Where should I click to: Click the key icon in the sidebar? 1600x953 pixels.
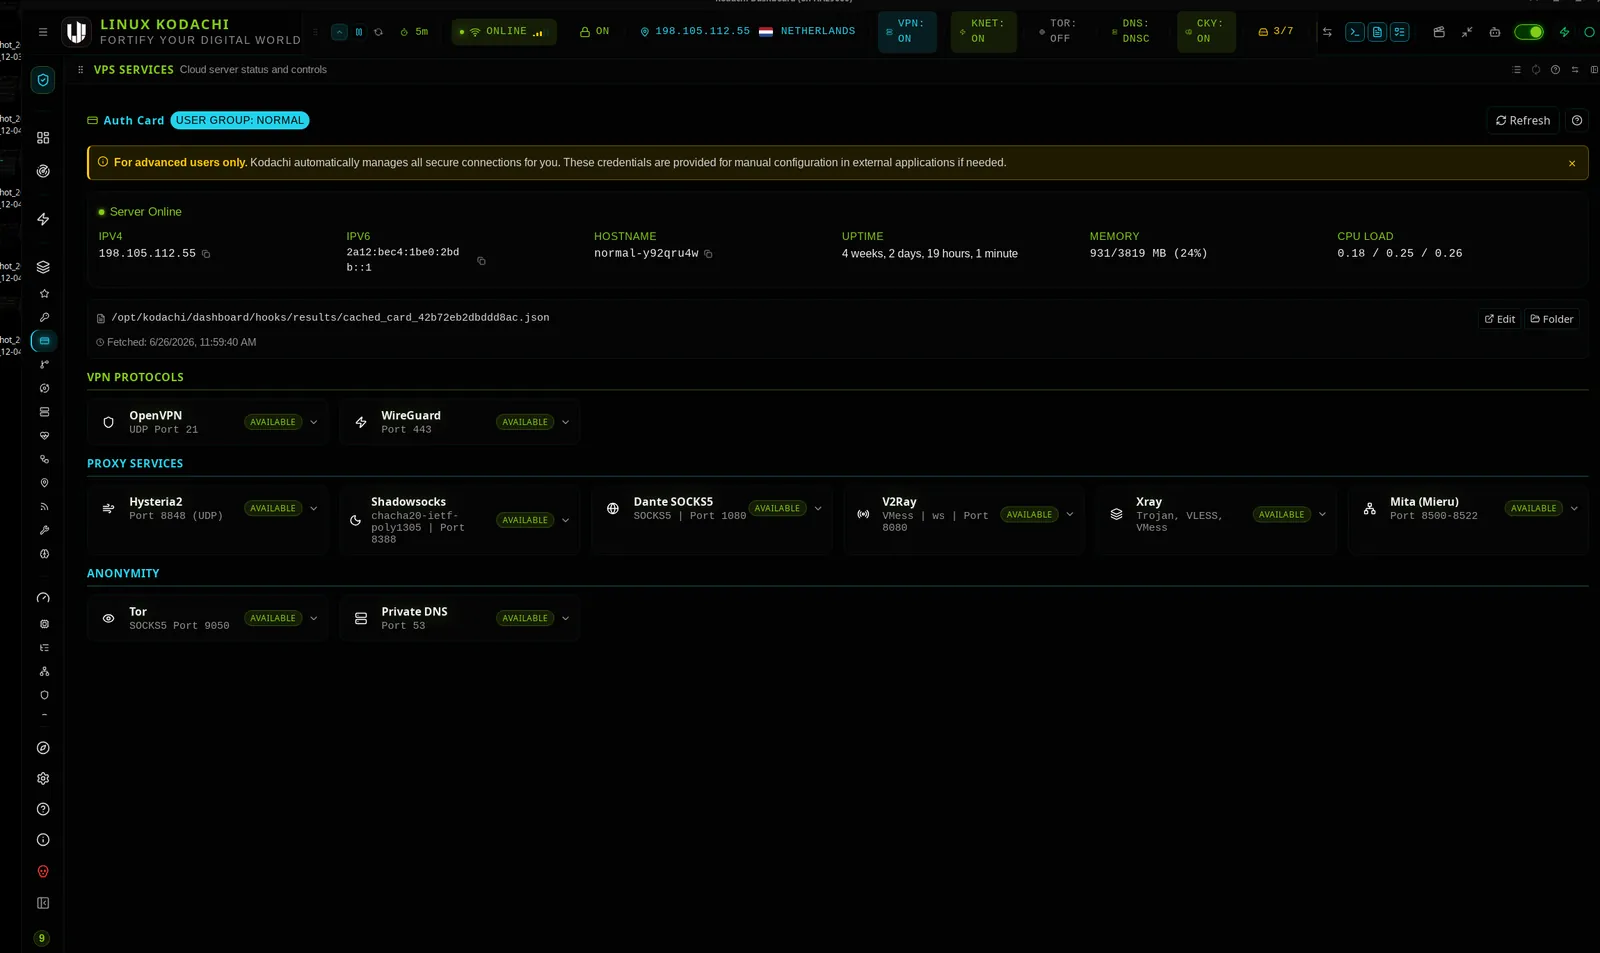pos(44,318)
